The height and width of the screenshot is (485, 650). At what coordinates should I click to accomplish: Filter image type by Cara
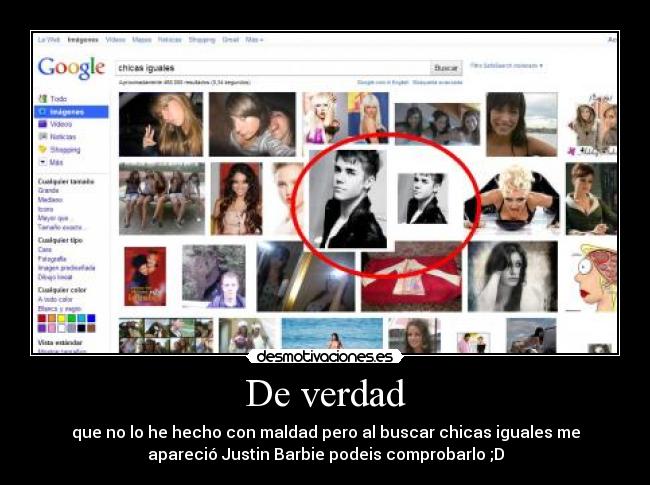[45, 250]
